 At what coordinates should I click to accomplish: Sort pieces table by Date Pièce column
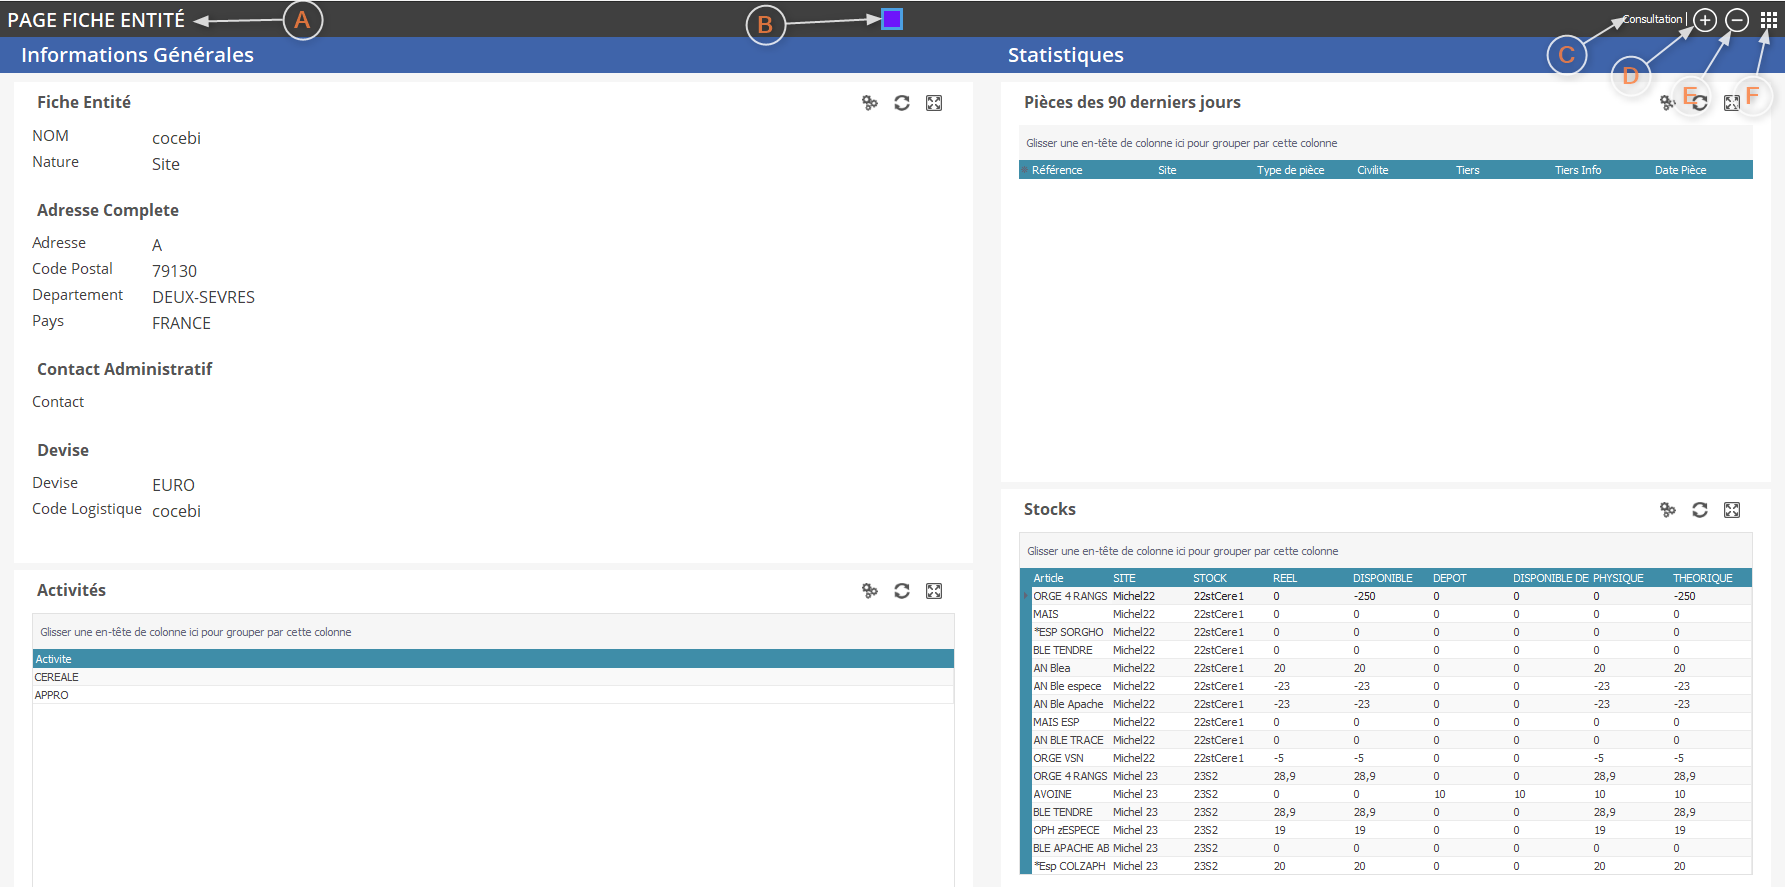tap(1680, 170)
